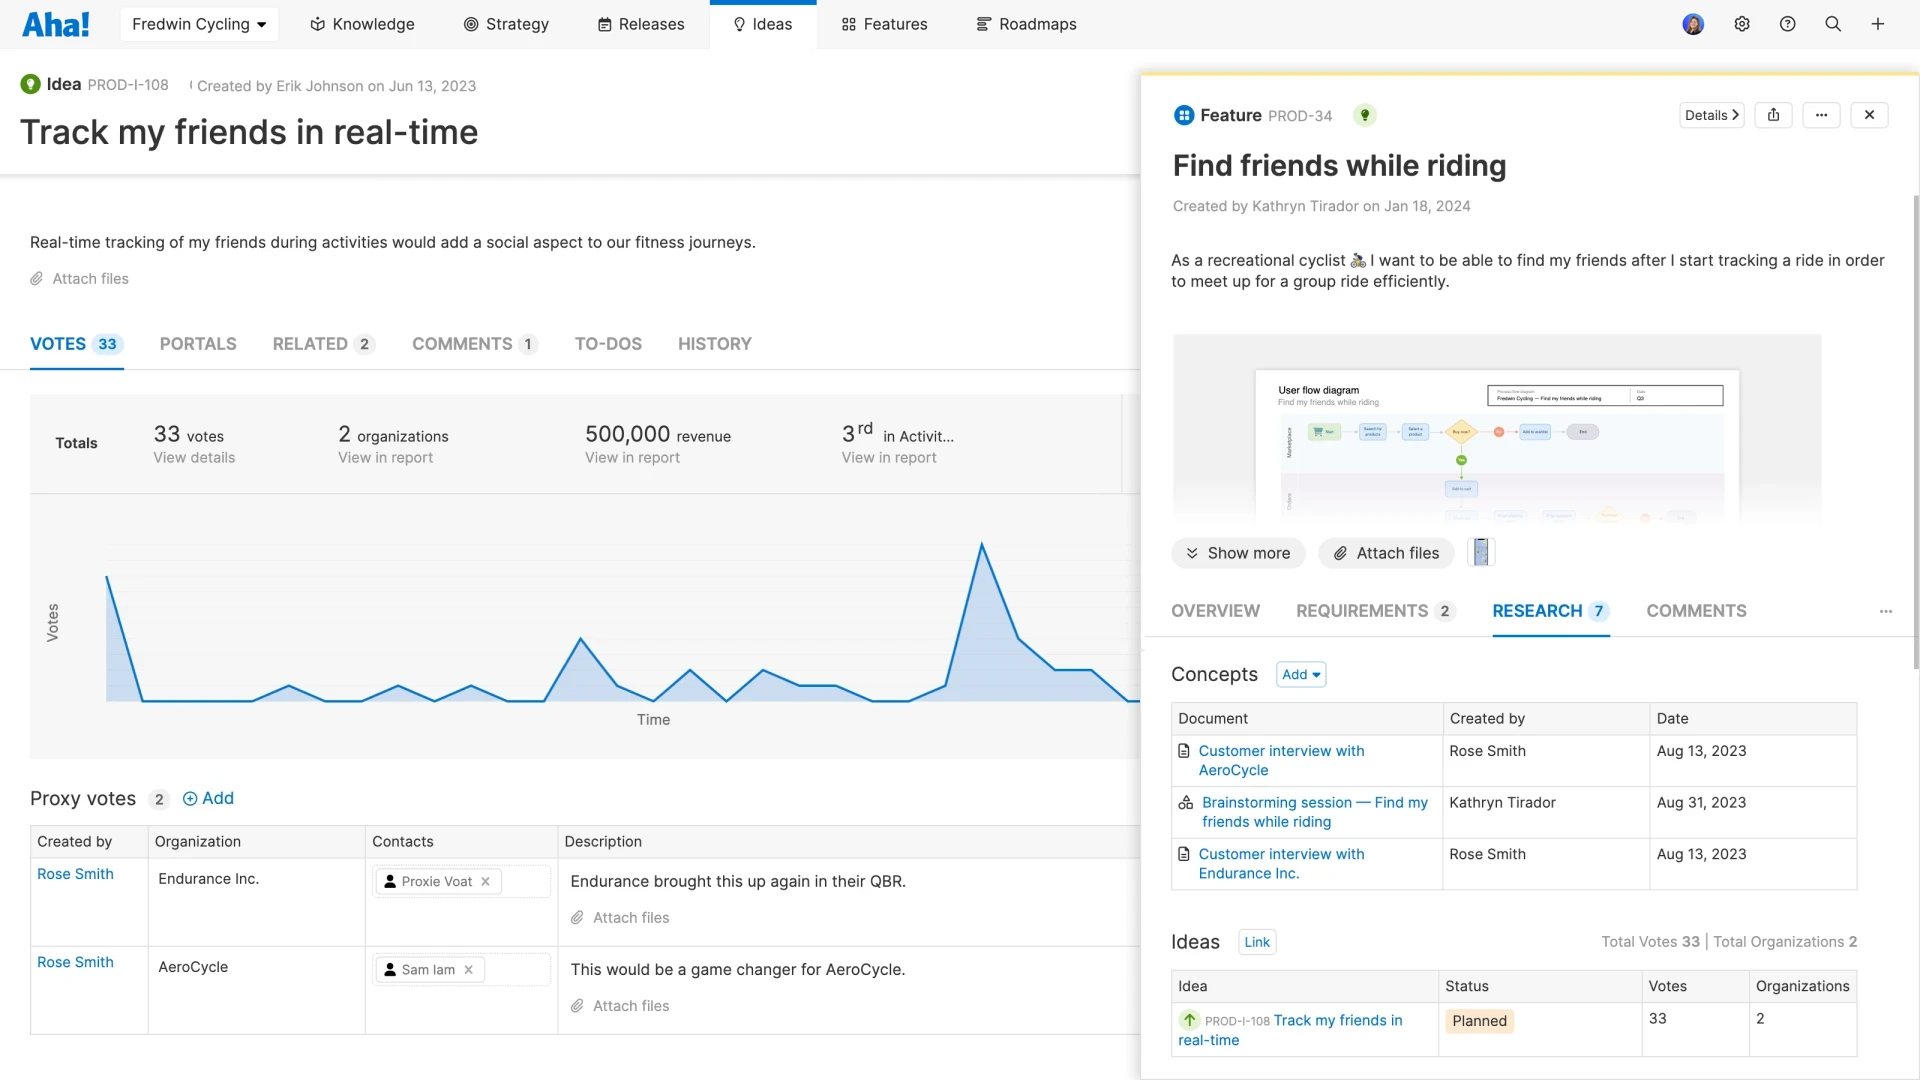This screenshot has height=1080, width=1920.
Task: Open Feature panel more options ellipsis
Action: [1821, 115]
